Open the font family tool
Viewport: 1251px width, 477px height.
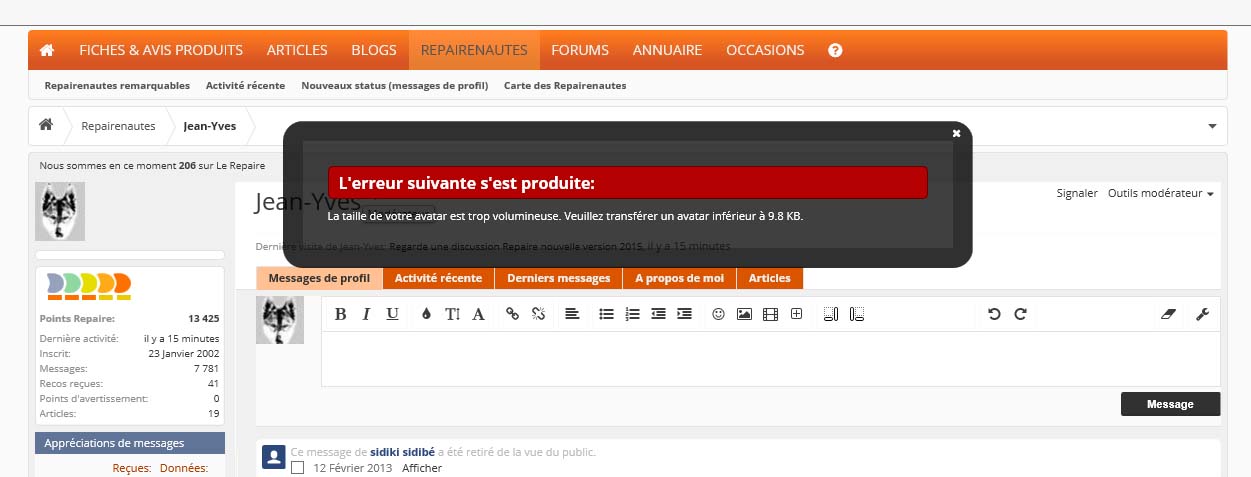[478, 314]
